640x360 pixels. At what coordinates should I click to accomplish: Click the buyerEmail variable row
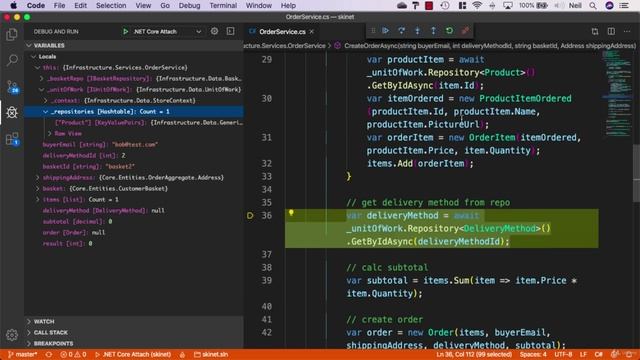134,144
